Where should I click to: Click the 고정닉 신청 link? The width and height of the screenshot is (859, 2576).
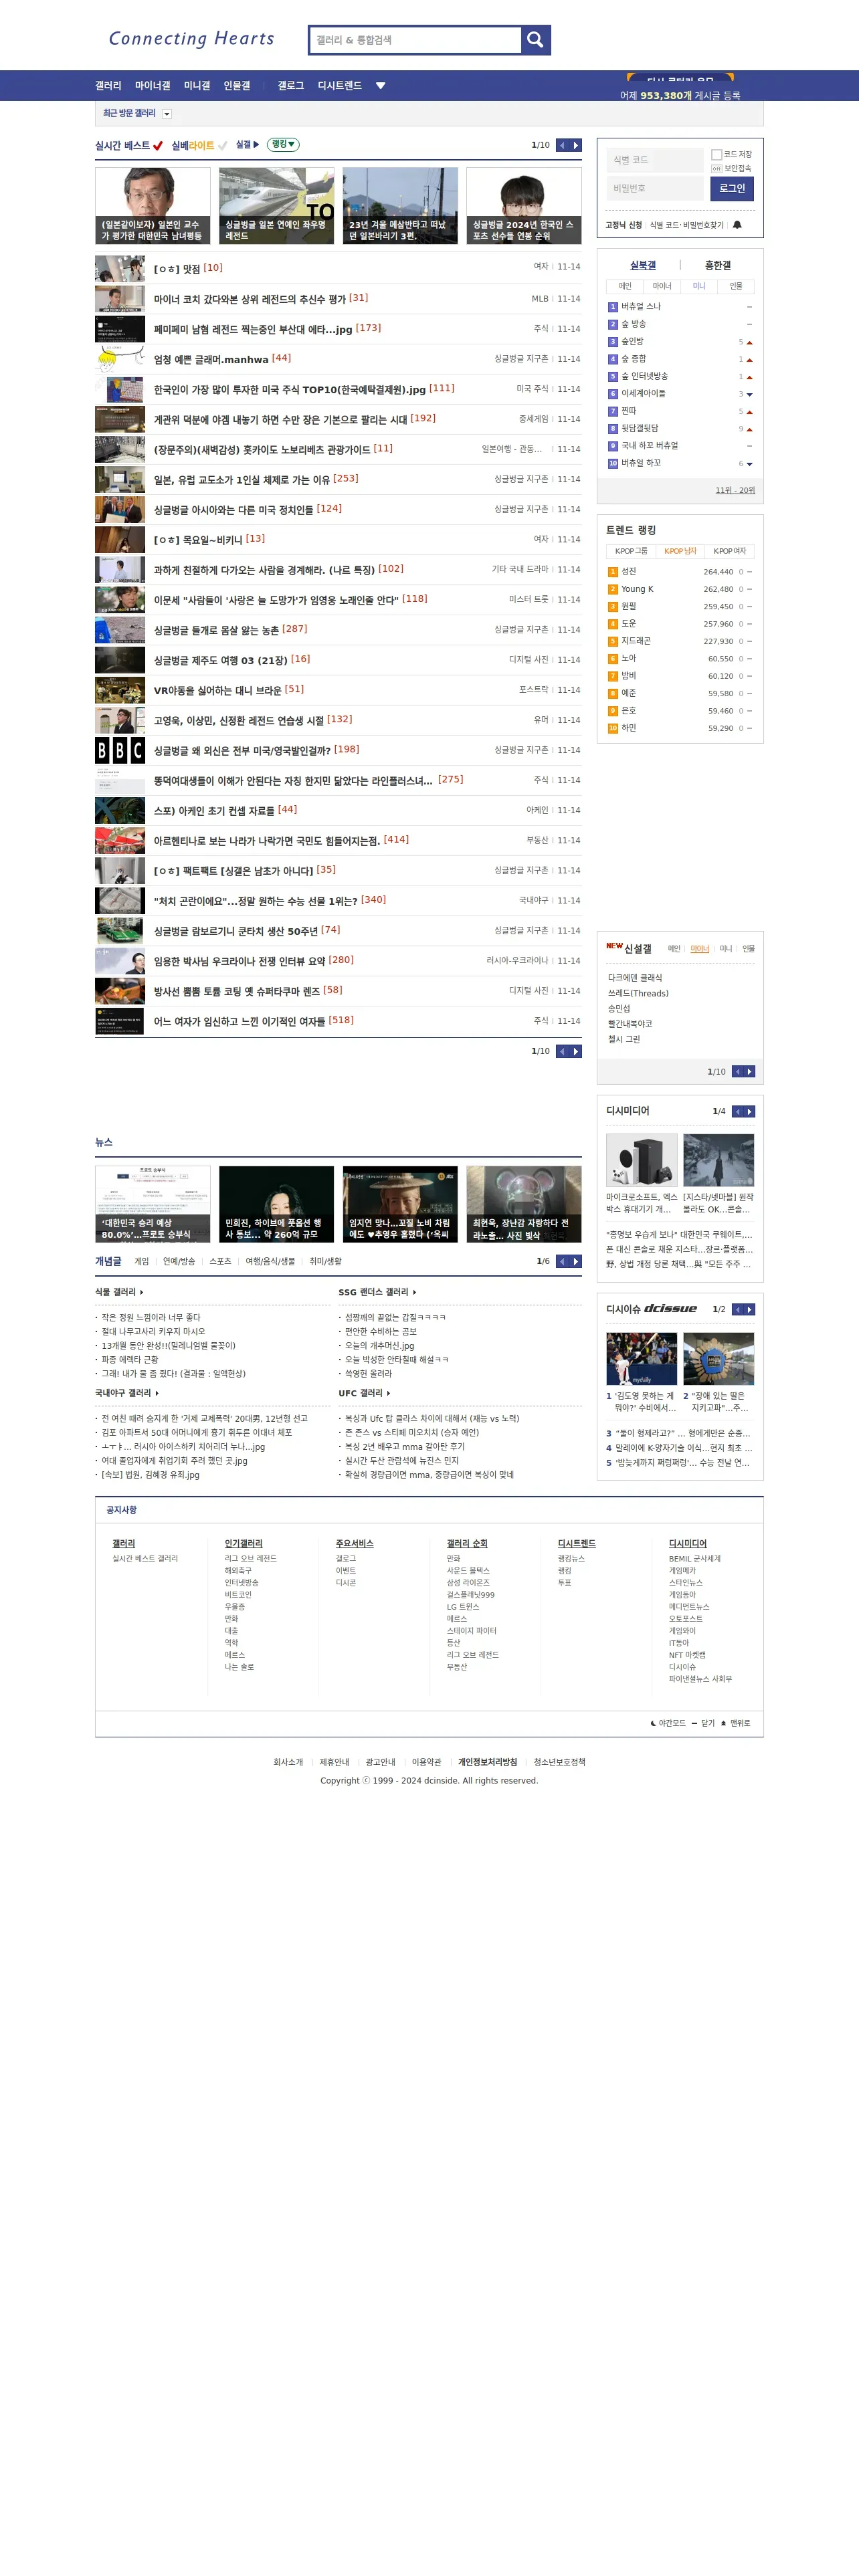pos(623,225)
